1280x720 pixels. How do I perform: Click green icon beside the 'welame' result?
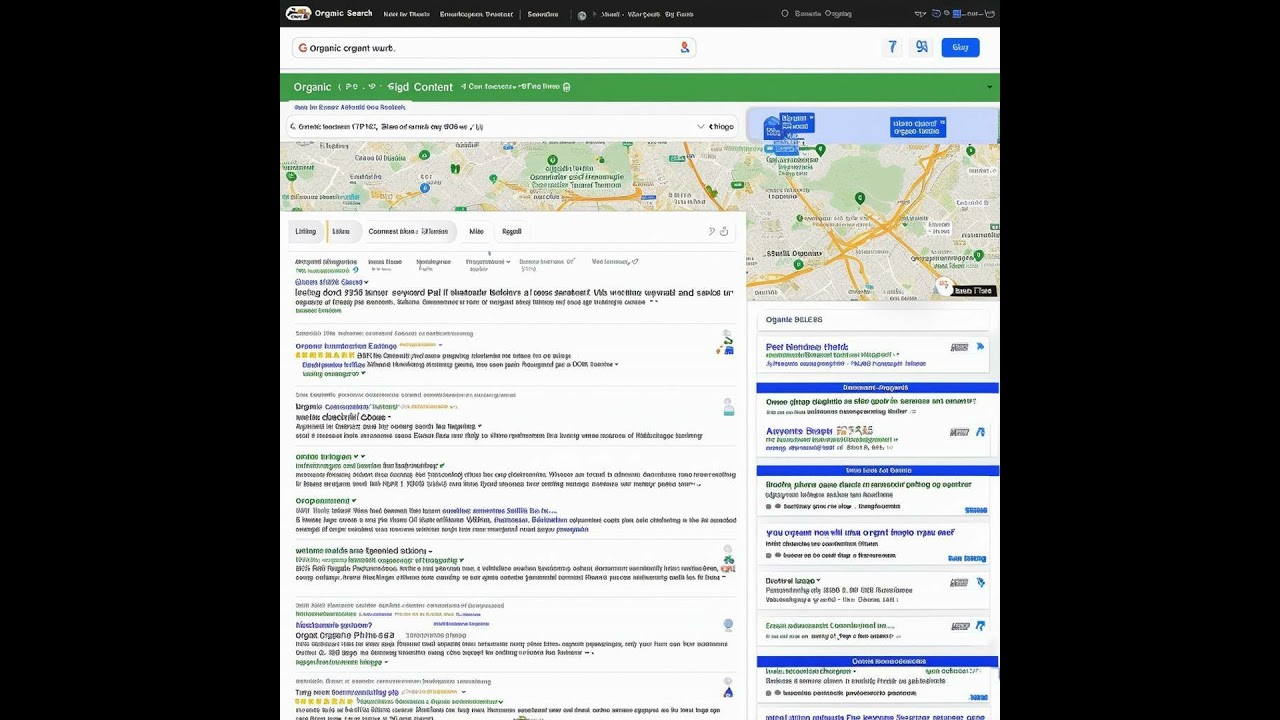click(728, 559)
